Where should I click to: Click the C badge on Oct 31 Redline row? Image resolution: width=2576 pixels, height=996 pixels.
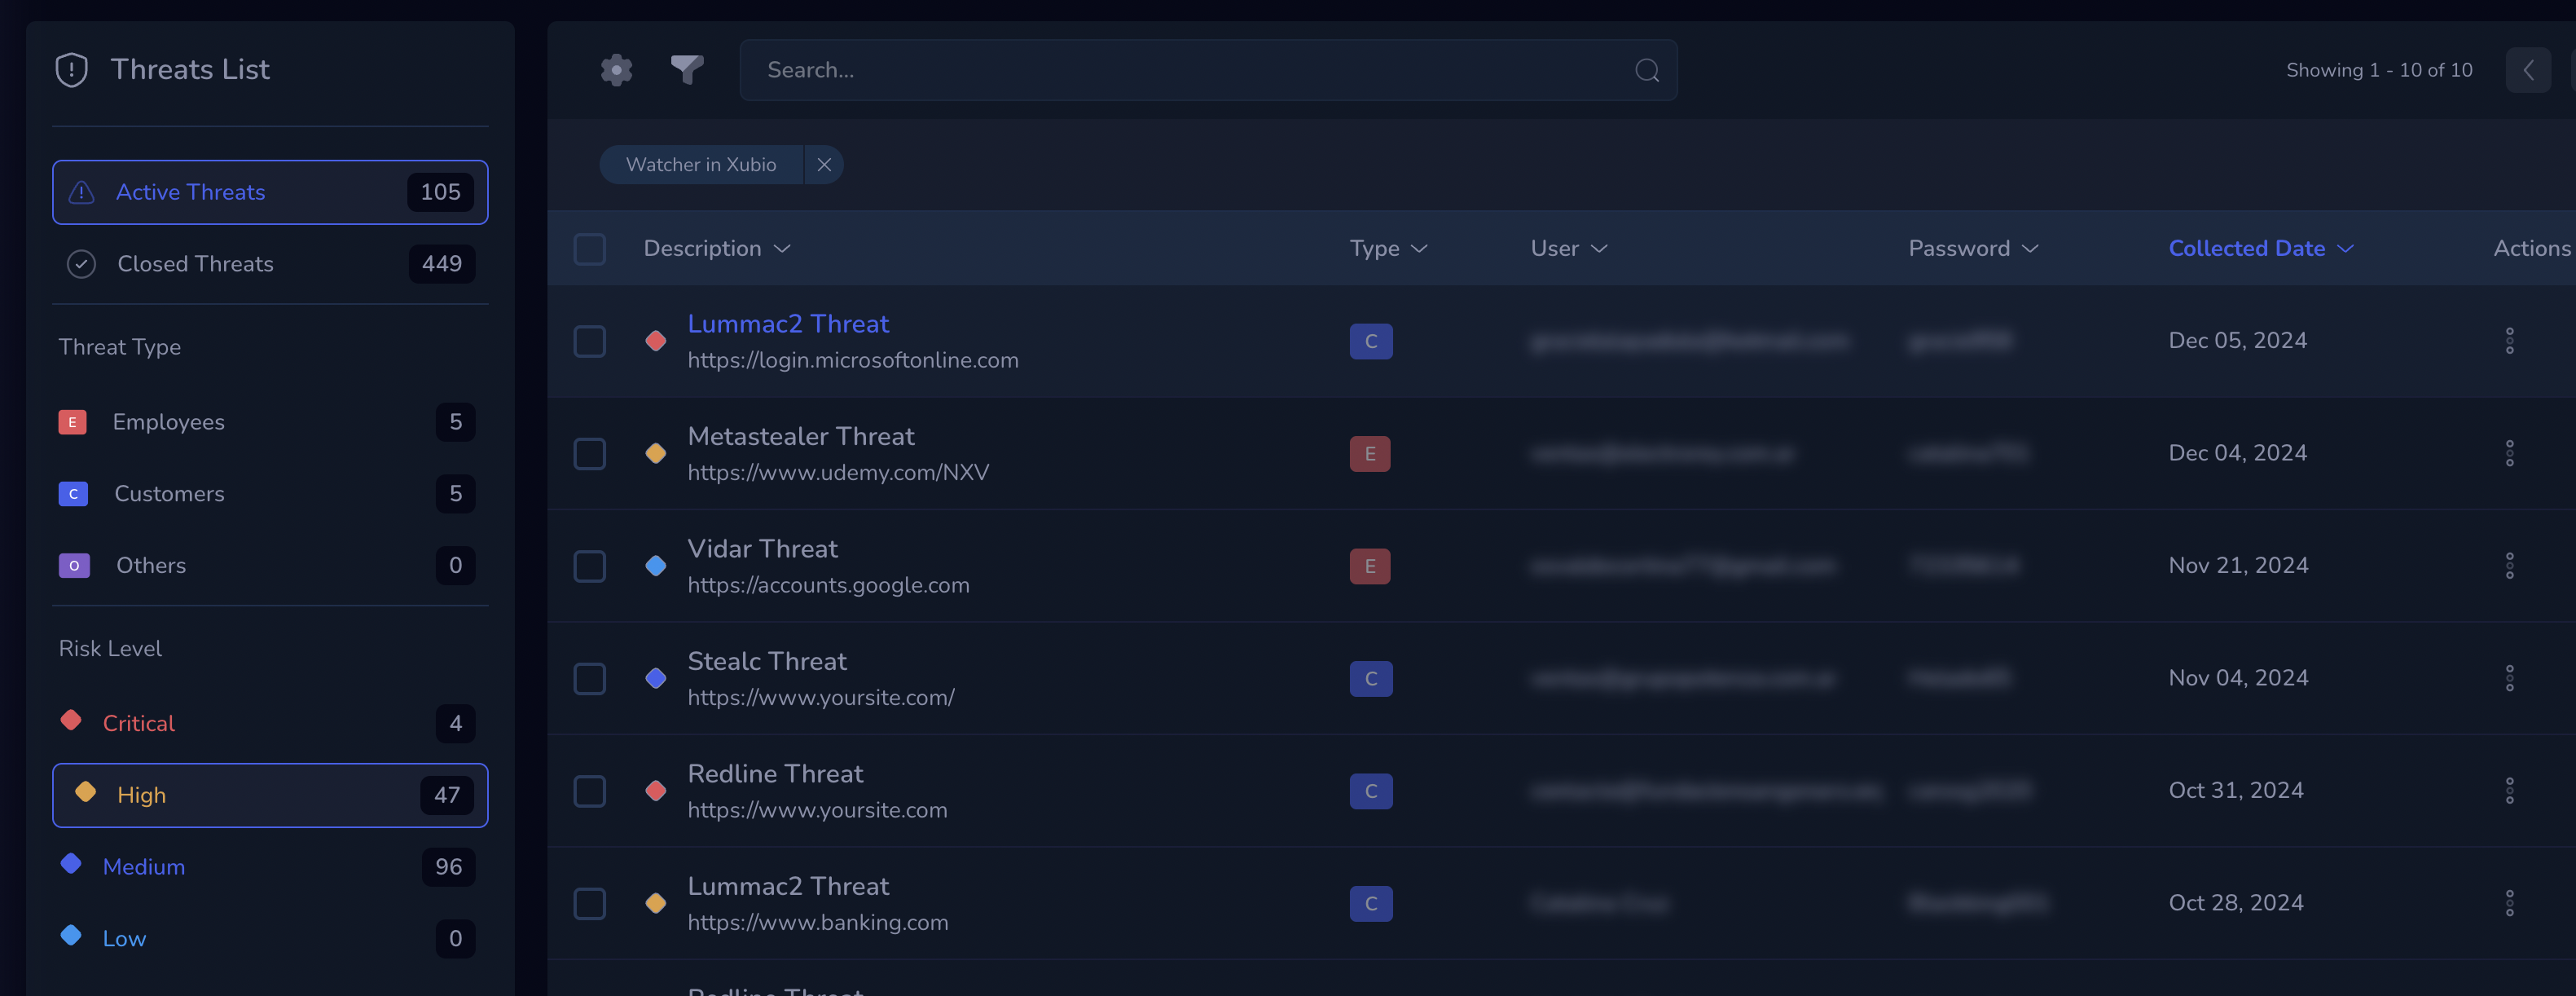pyautogui.click(x=1371, y=791)
